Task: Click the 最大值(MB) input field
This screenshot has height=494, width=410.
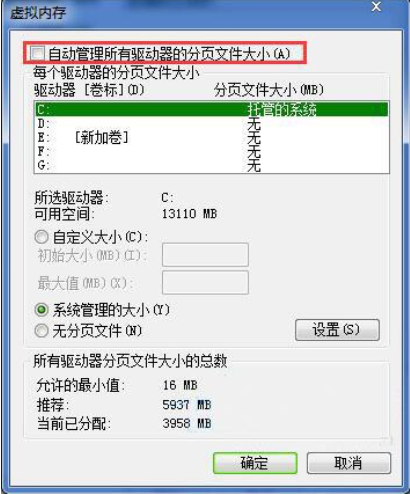Action: [x=205, y=283]
